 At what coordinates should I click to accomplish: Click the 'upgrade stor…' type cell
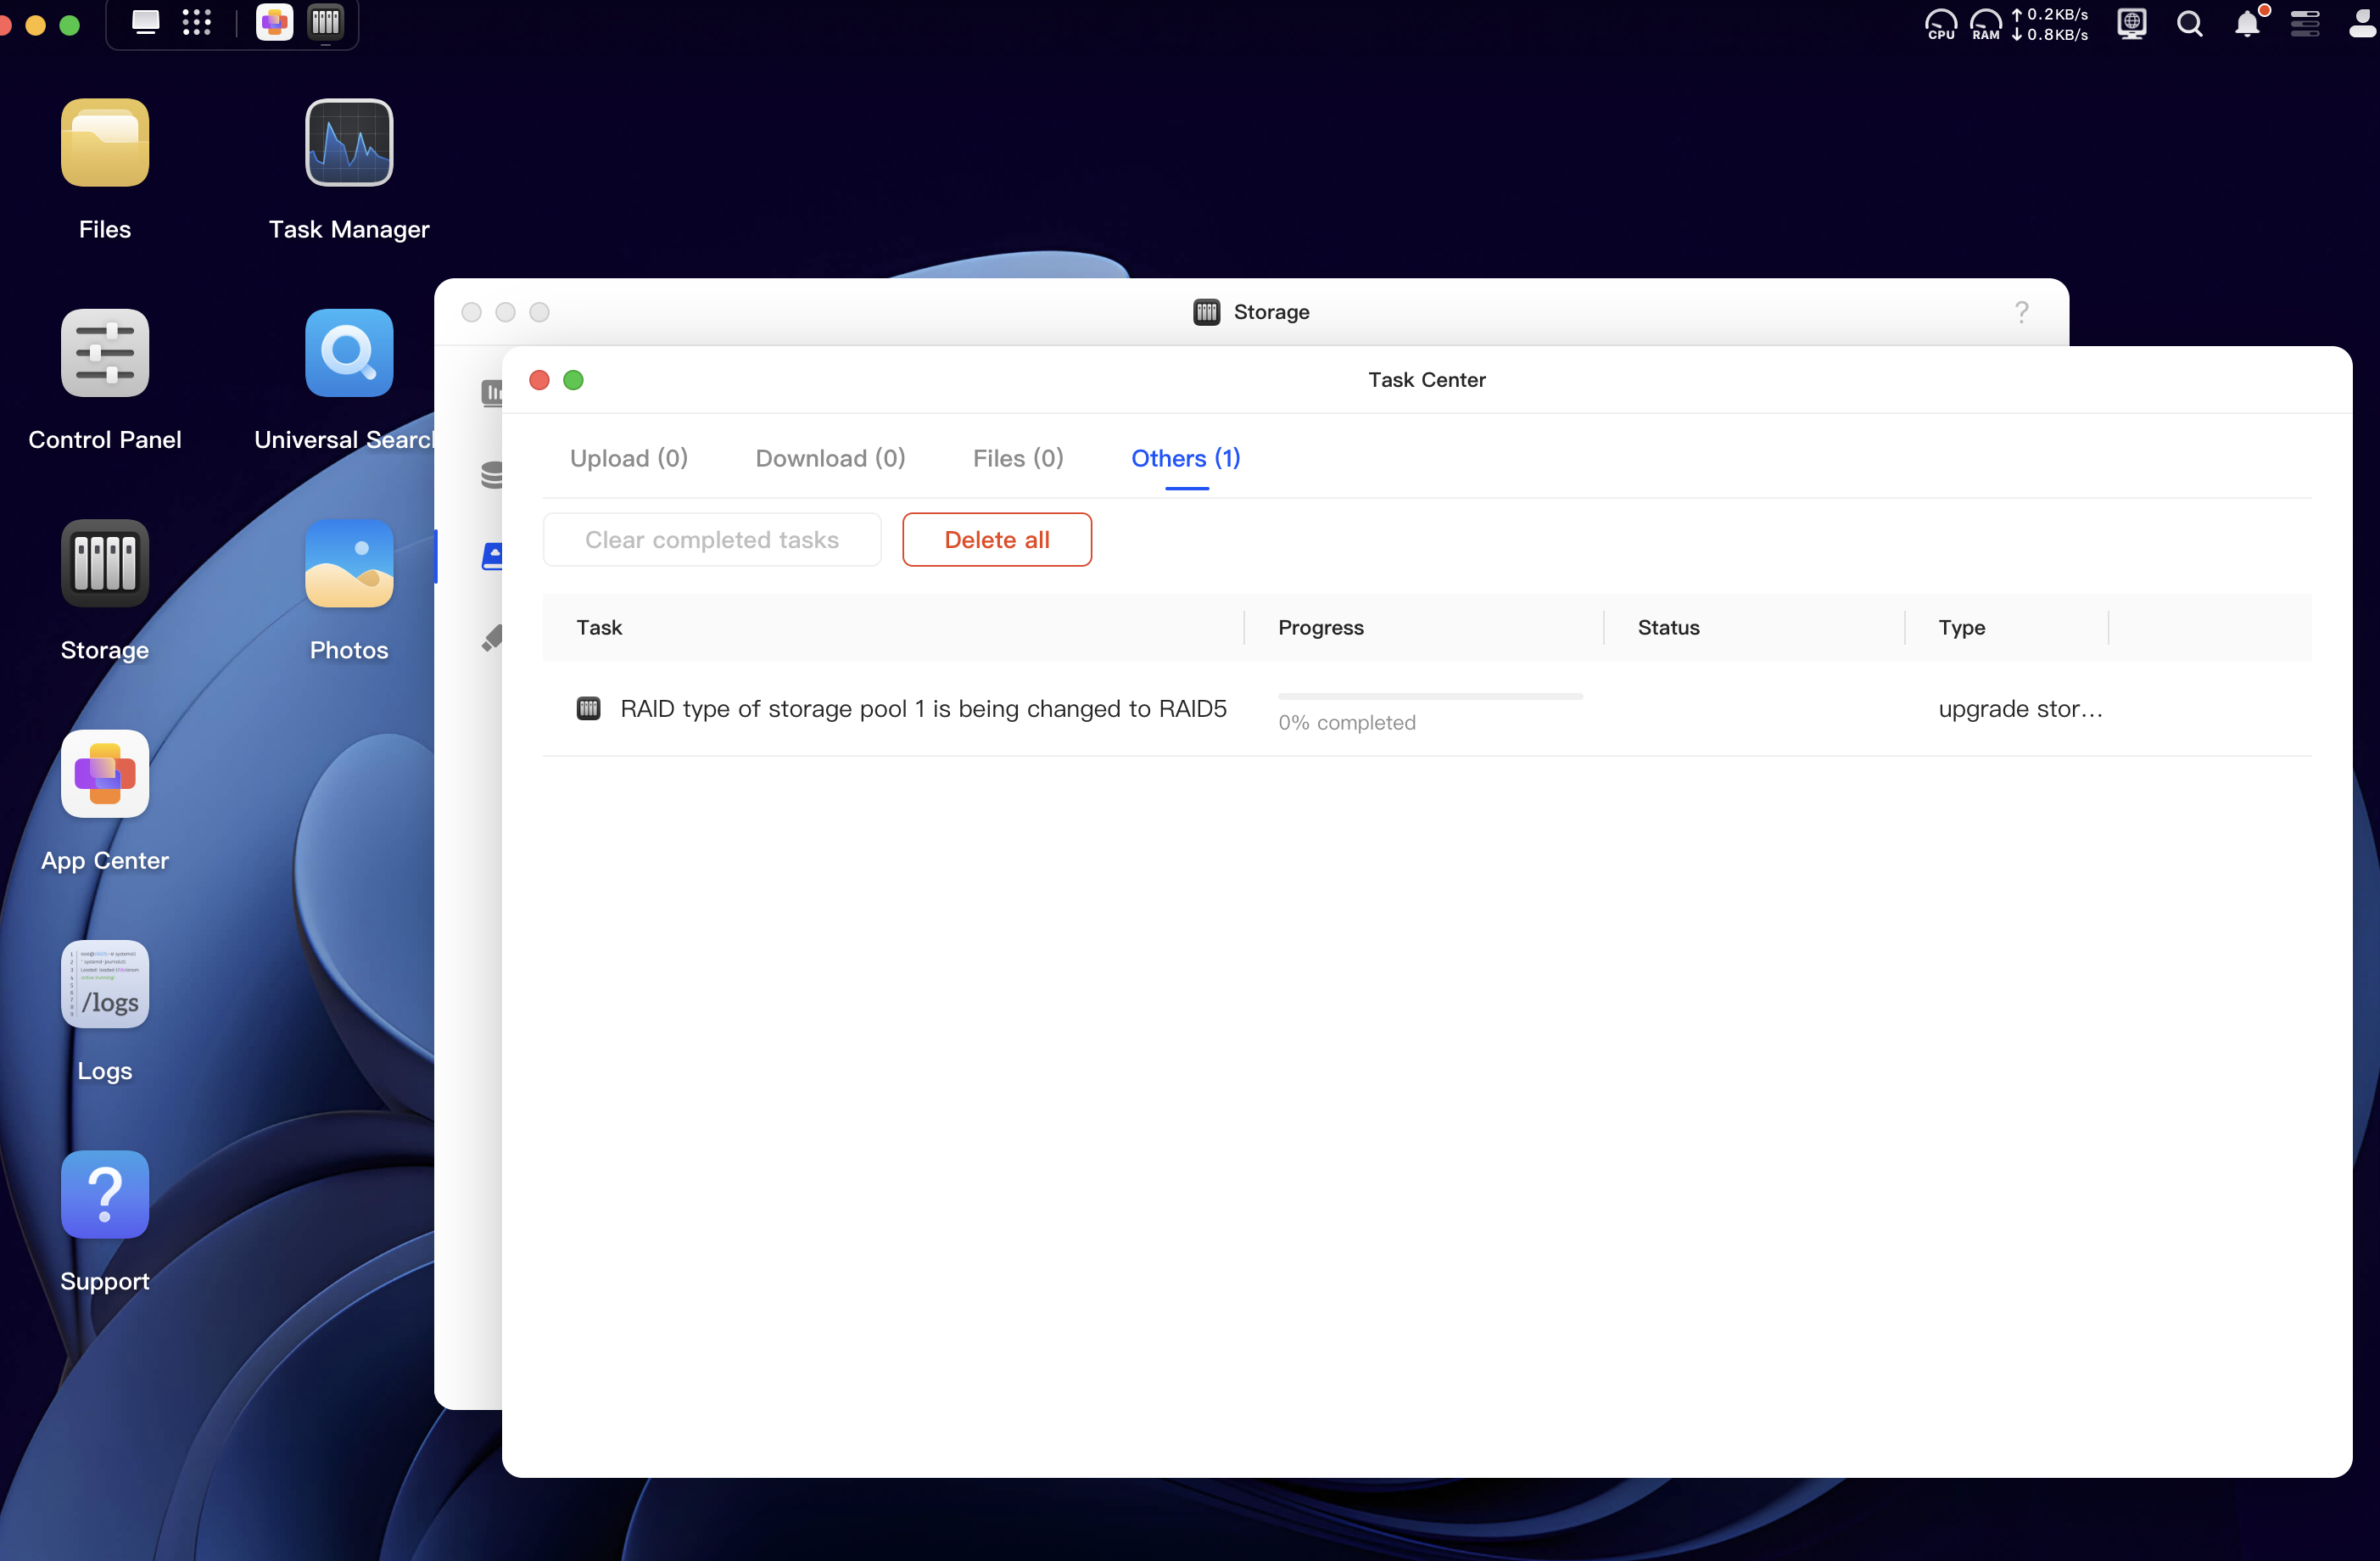coord(2020,709)
